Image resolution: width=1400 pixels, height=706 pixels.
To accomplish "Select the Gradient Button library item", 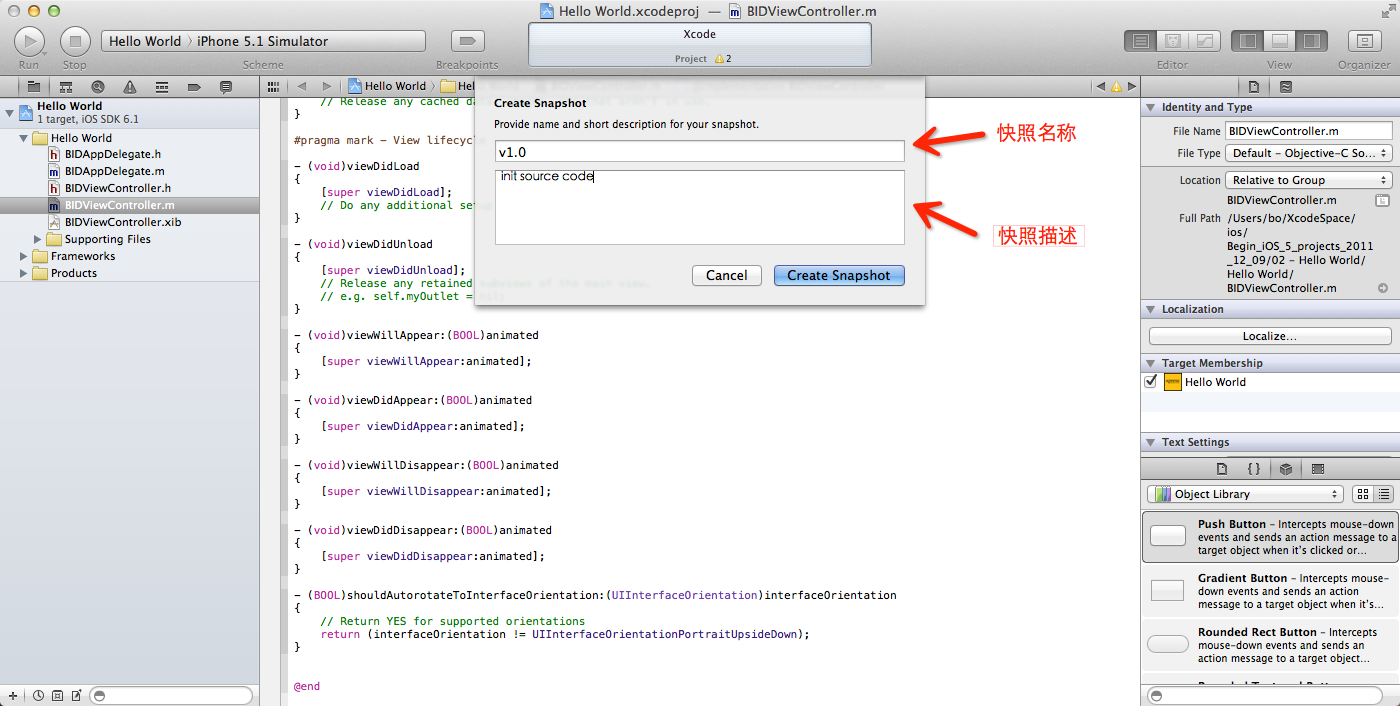I will tap(1270, 591).
